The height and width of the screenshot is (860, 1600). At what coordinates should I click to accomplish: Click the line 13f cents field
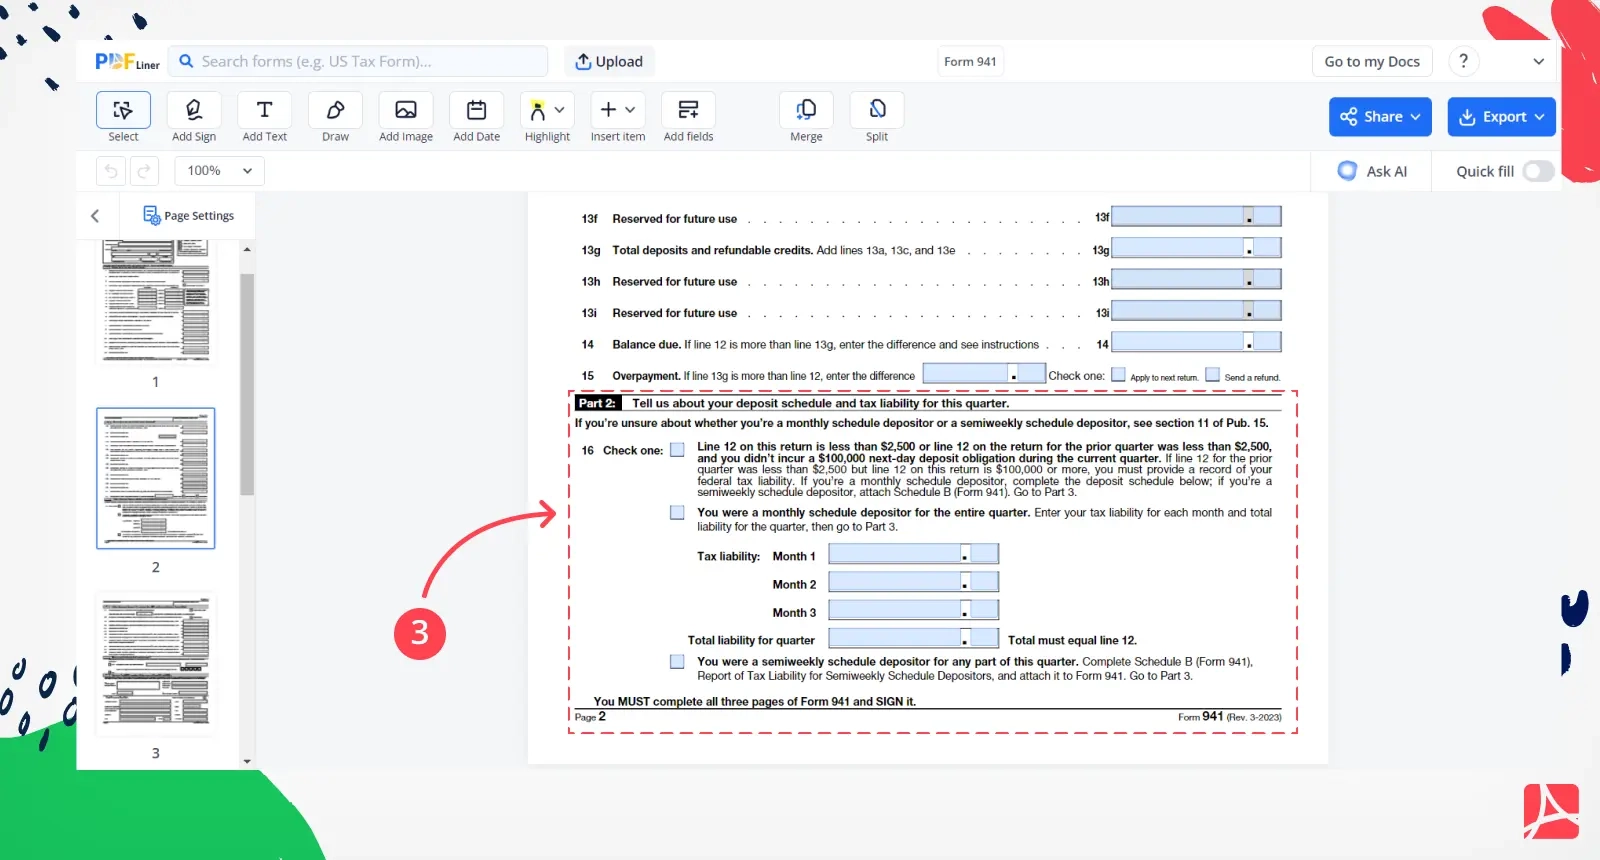[1267, 216]
